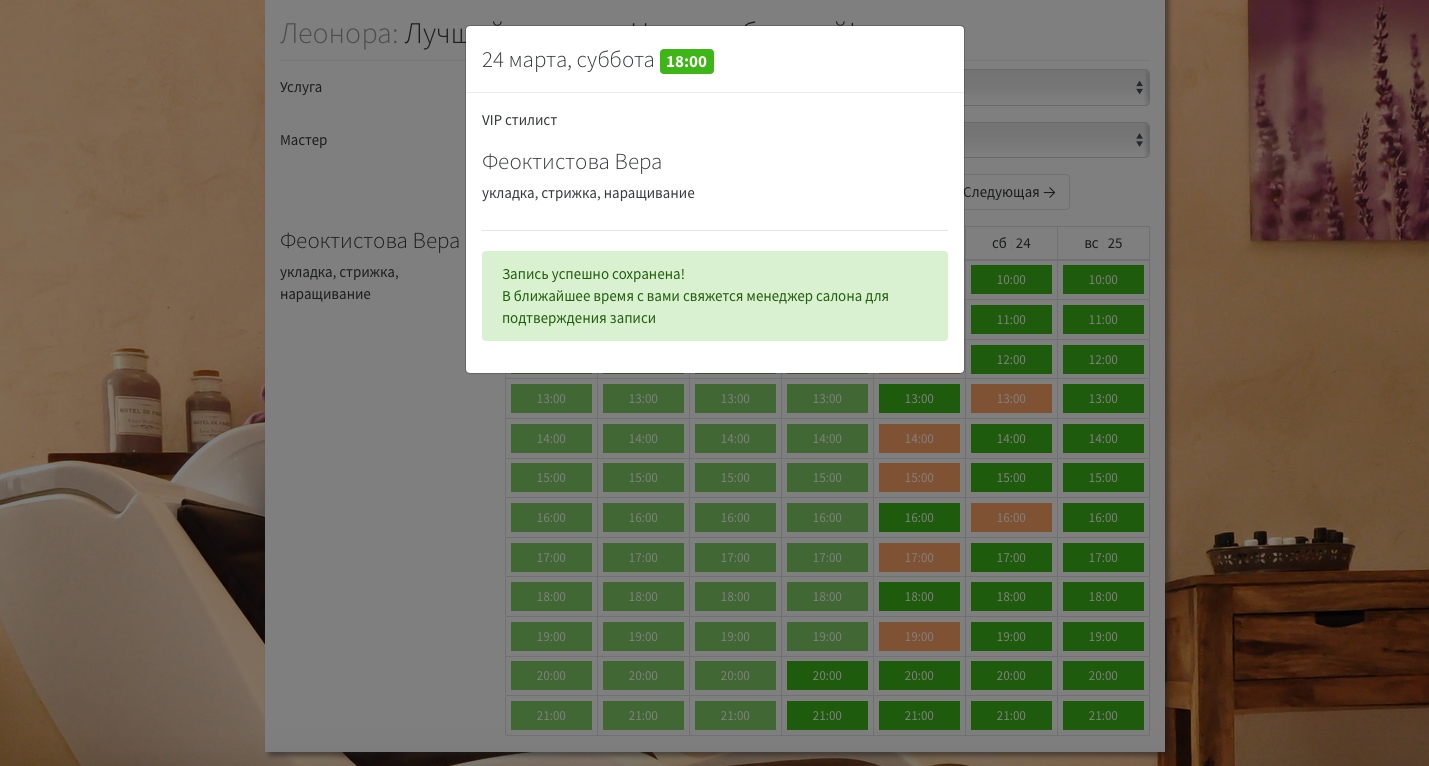The width and height of the screenshot is (1429, 766).
Task: Select the 20:00 slot on сб 24
Action: coord(1011,676)
